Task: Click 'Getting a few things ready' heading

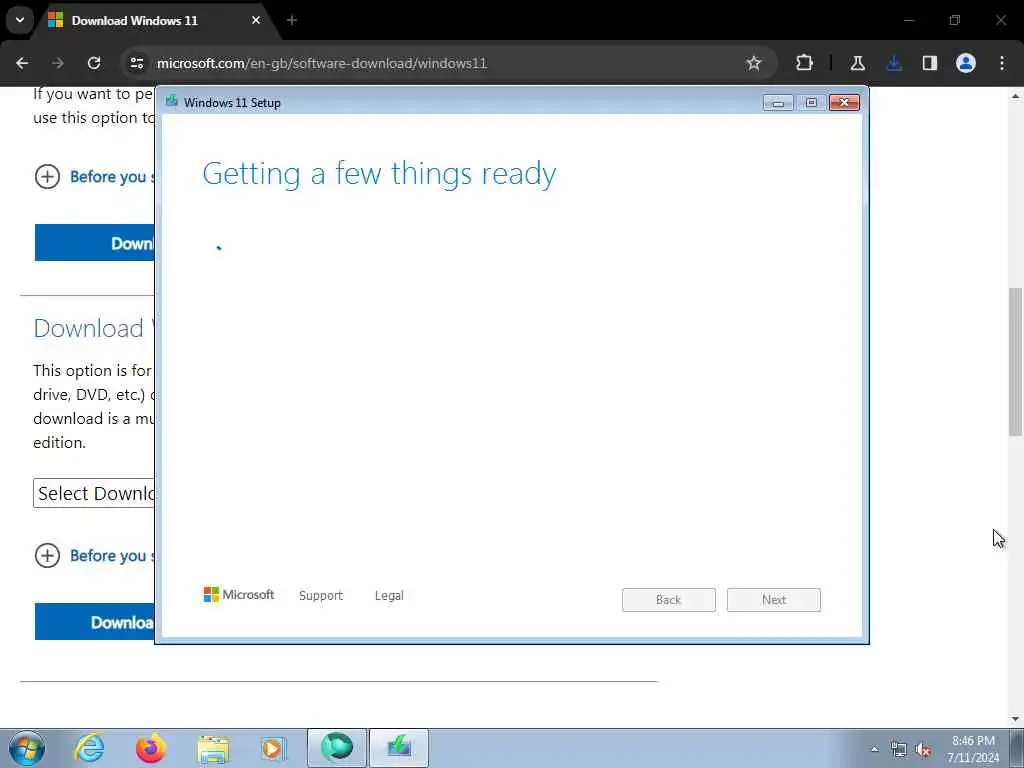Action: point(379,174)
